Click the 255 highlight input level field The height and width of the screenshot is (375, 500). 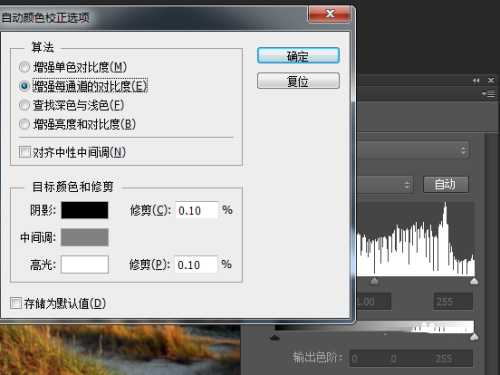click(x=453, y=302)
